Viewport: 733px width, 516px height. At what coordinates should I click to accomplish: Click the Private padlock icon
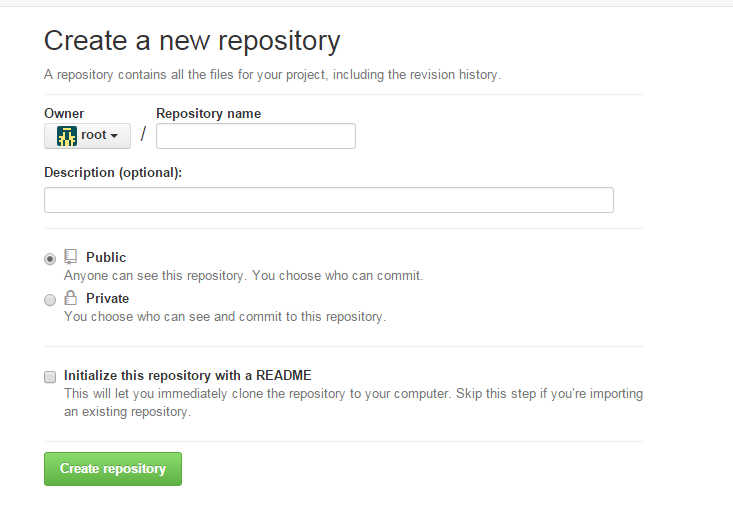(x=71, y=298)
